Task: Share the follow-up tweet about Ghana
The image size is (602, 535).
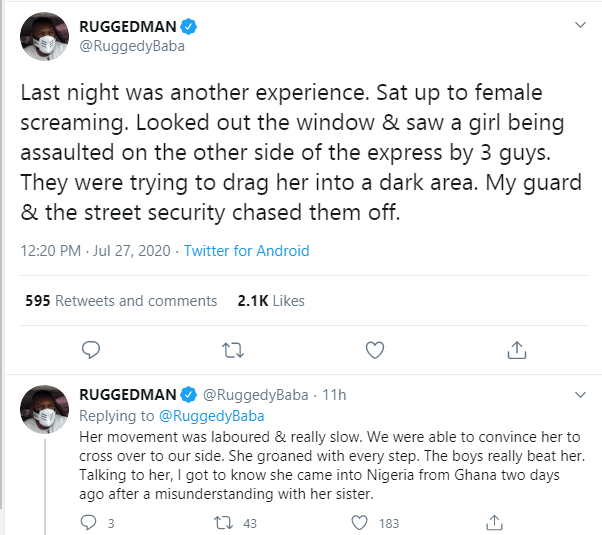Action: tap(496, 521)
